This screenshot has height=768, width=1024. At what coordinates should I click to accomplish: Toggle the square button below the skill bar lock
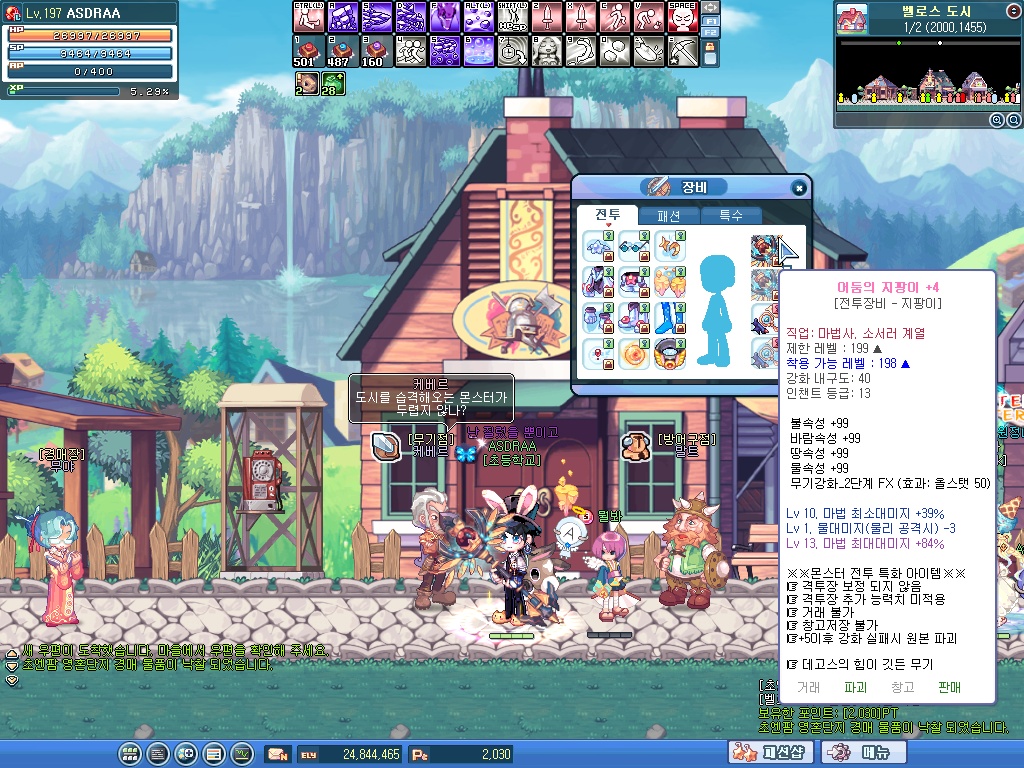(x=710, y=59)
